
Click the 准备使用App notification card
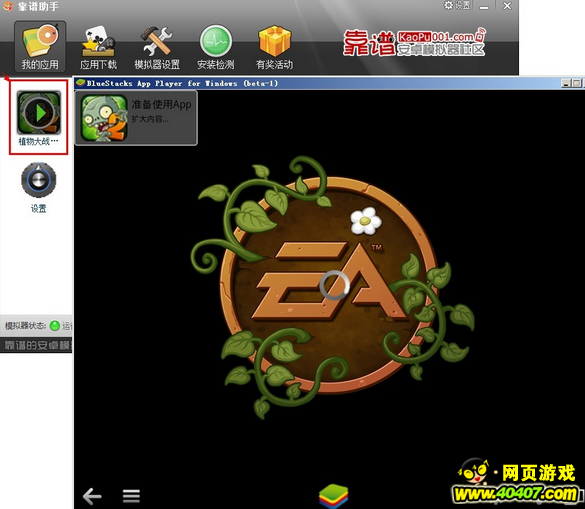136,118
